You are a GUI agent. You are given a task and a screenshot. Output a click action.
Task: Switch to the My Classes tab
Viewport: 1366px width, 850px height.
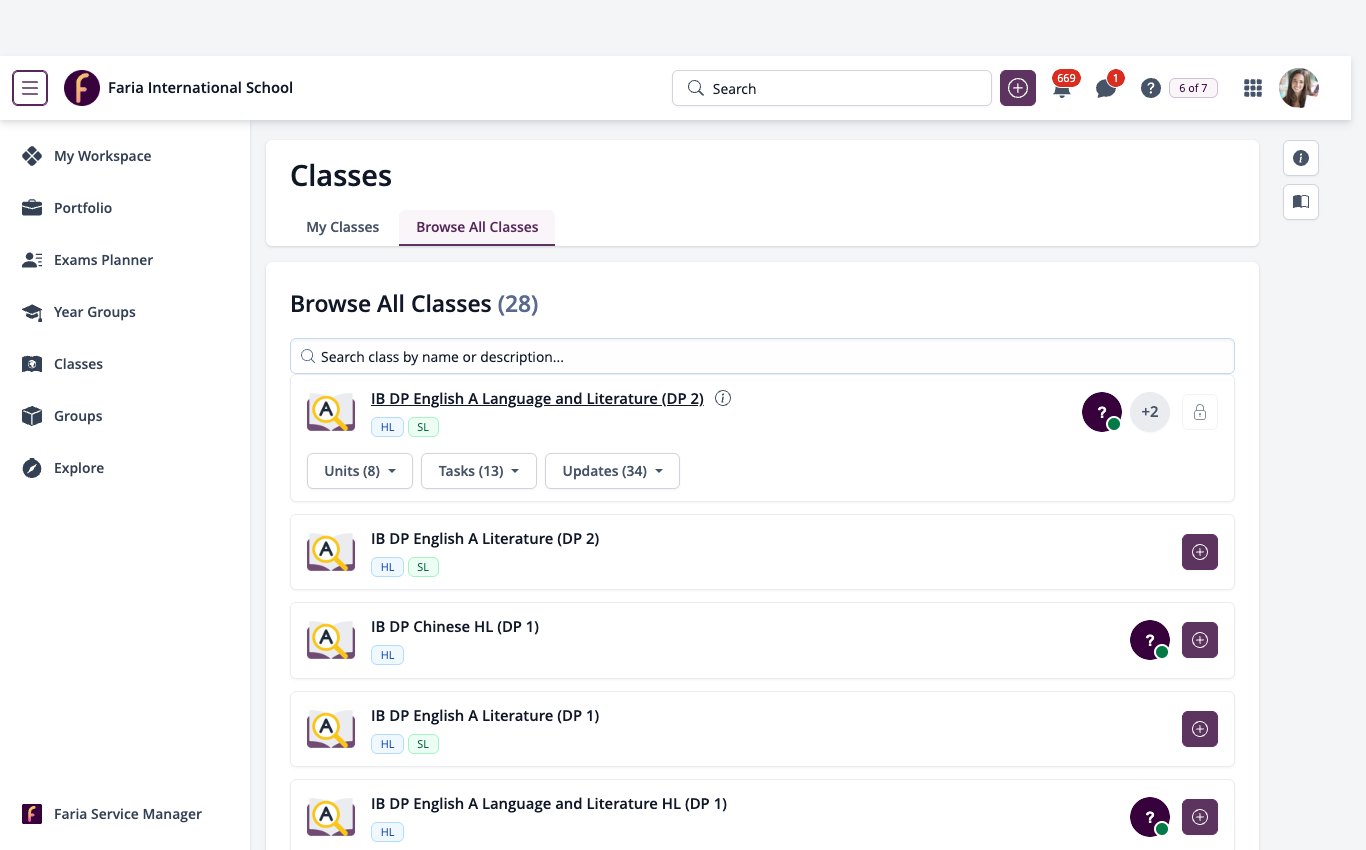[343, 227]
